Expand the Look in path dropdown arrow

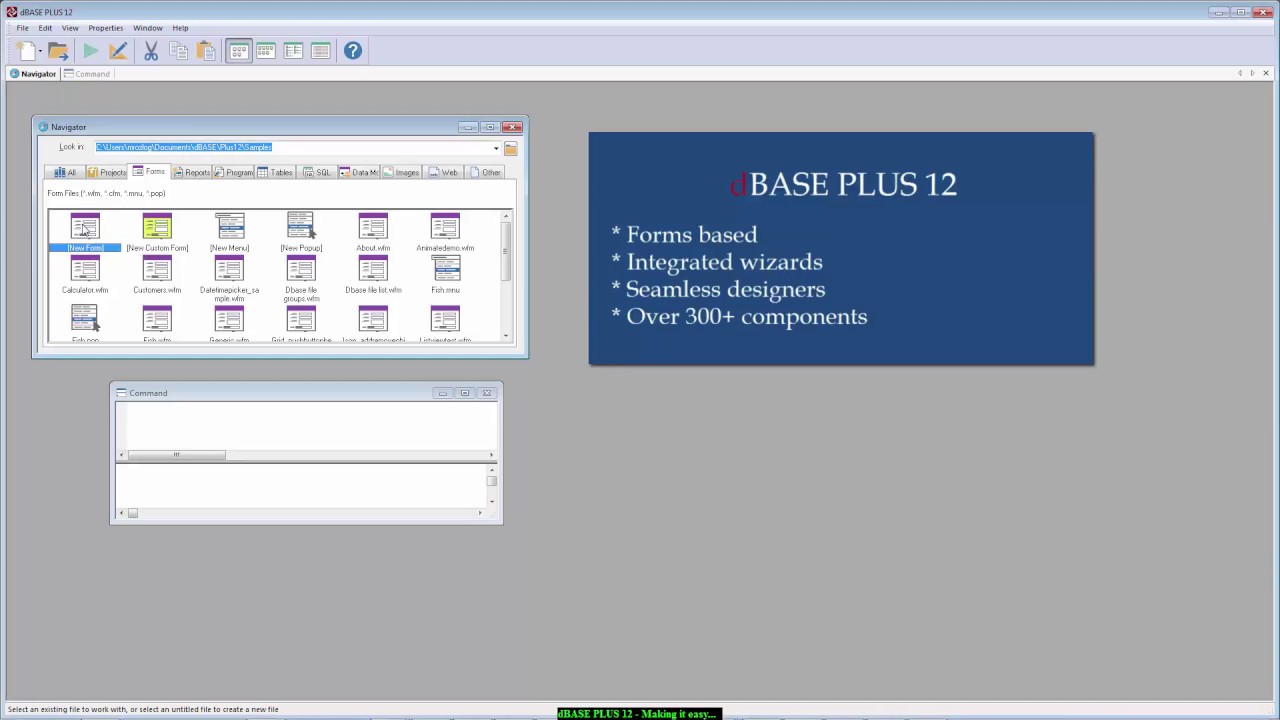pyautogui.click(x=496, y=148)
